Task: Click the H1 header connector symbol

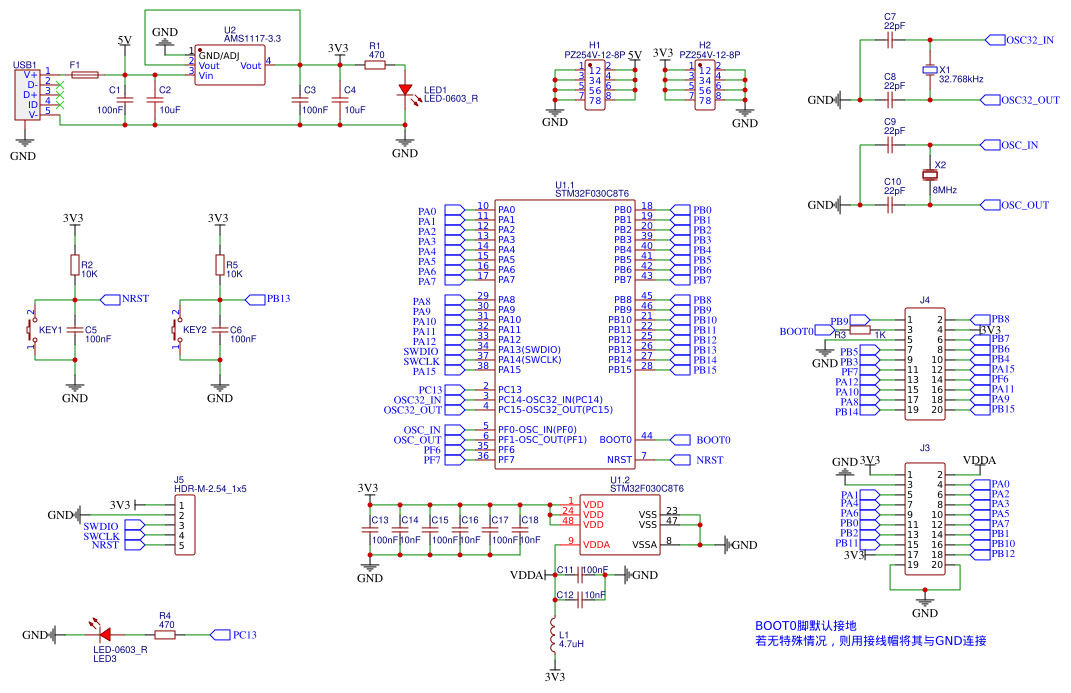Action: 595,85
